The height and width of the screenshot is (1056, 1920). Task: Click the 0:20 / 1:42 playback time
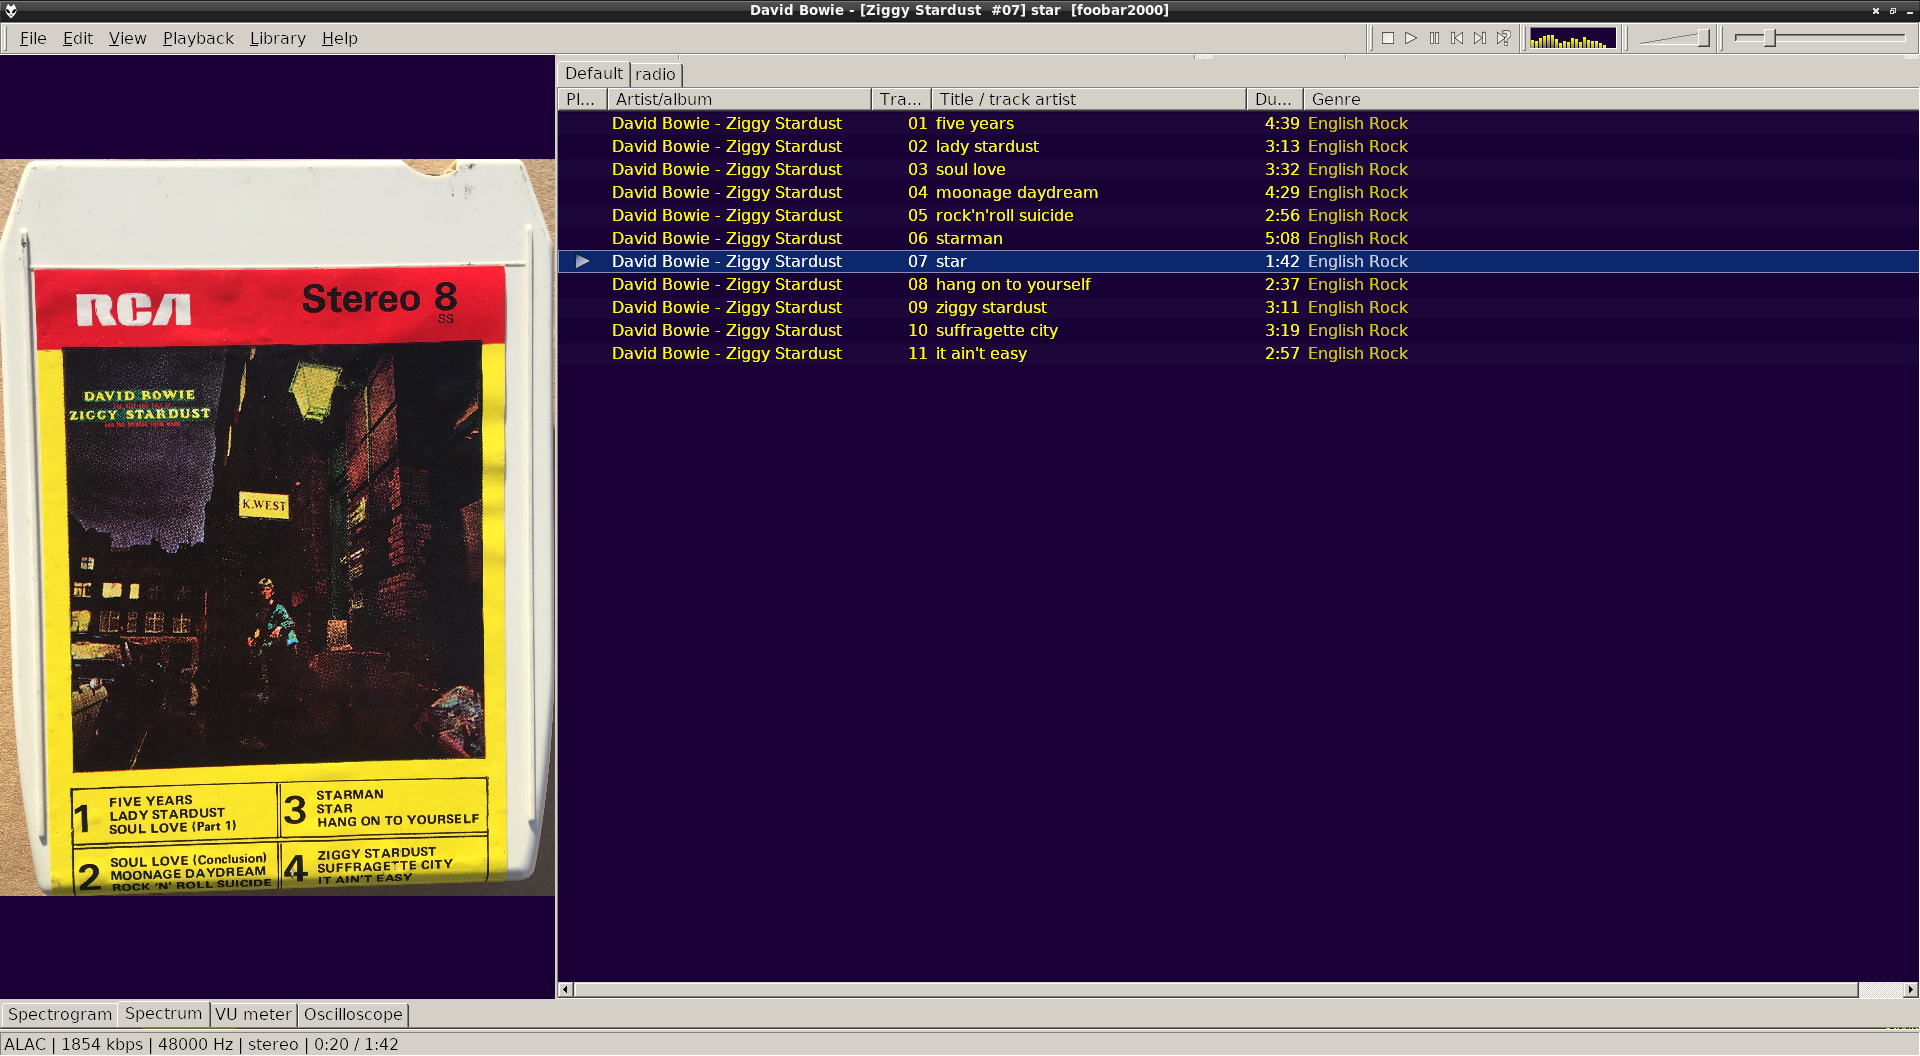(x=356, y=1044)
